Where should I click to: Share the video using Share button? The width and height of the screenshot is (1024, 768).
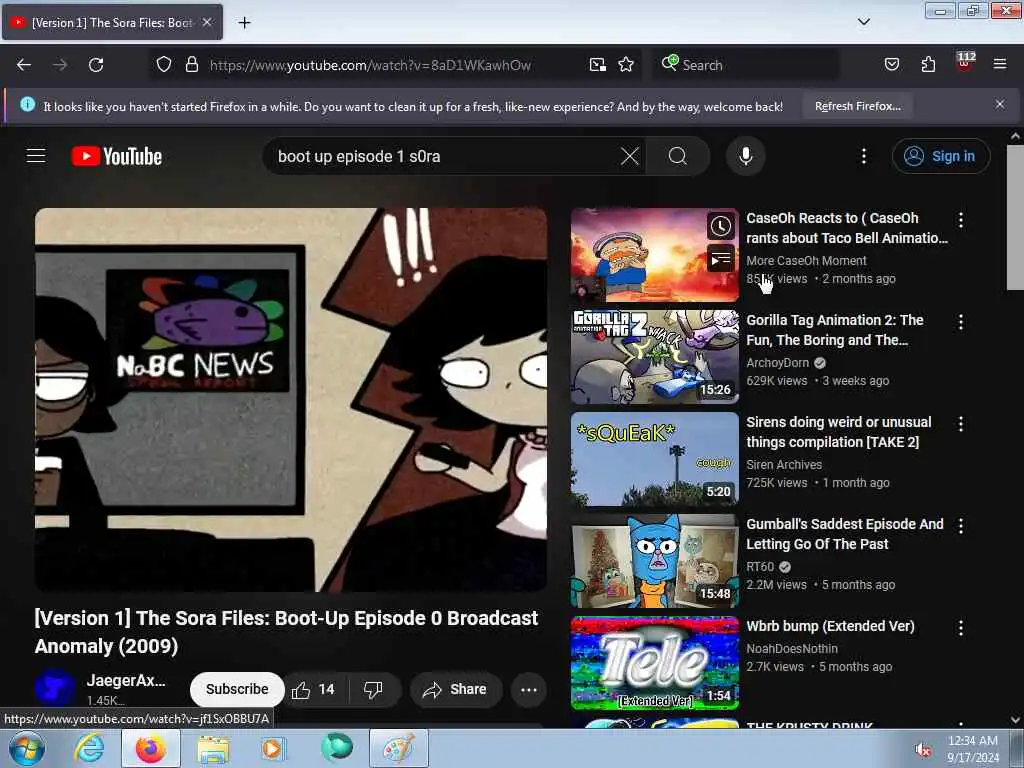pyautogui.click(x=456, y=690)
